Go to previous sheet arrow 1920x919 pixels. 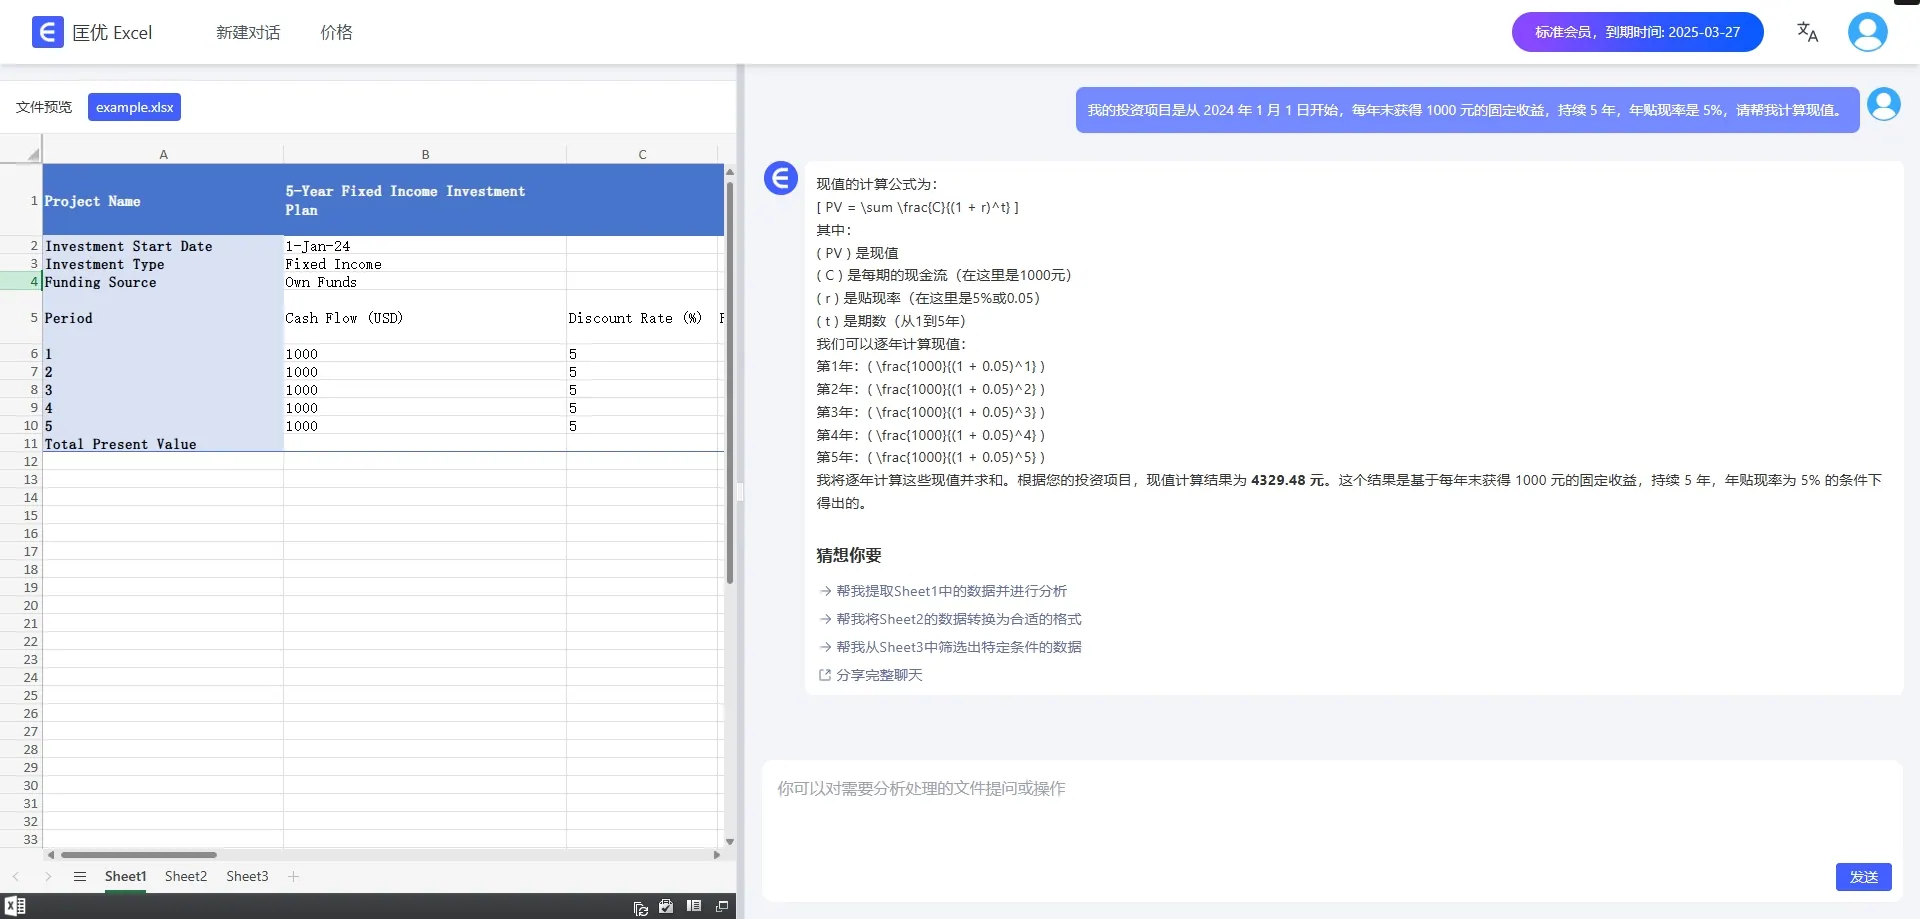coord(15,876)
